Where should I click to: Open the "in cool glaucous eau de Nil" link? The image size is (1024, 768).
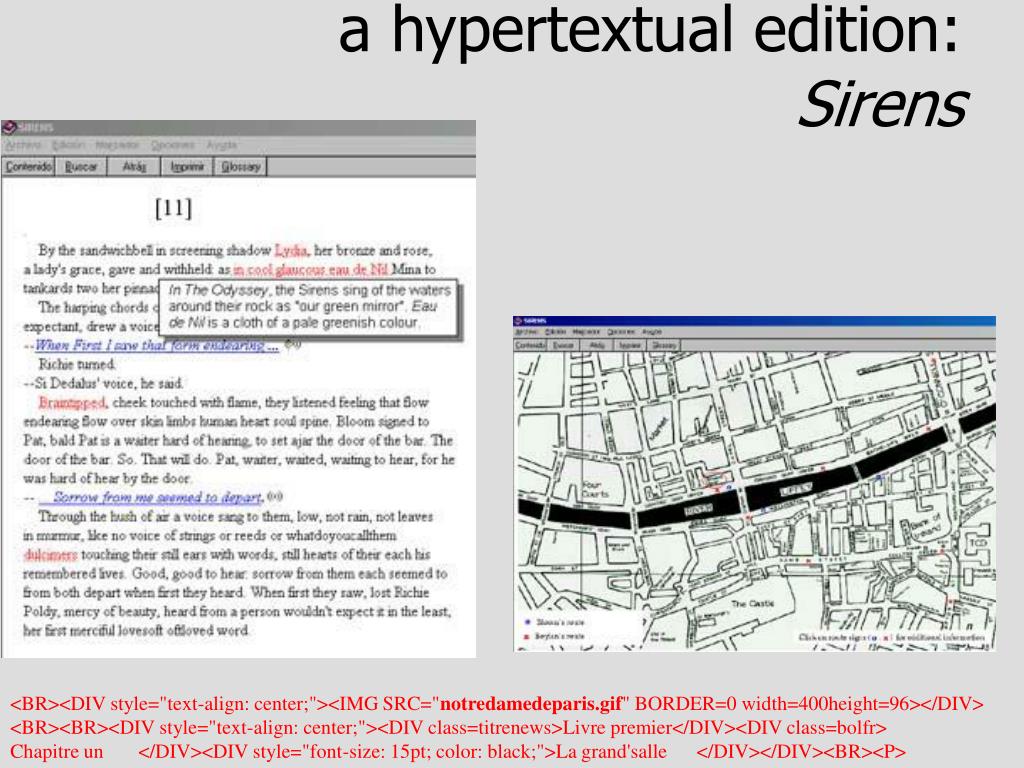tap(310, 269)
